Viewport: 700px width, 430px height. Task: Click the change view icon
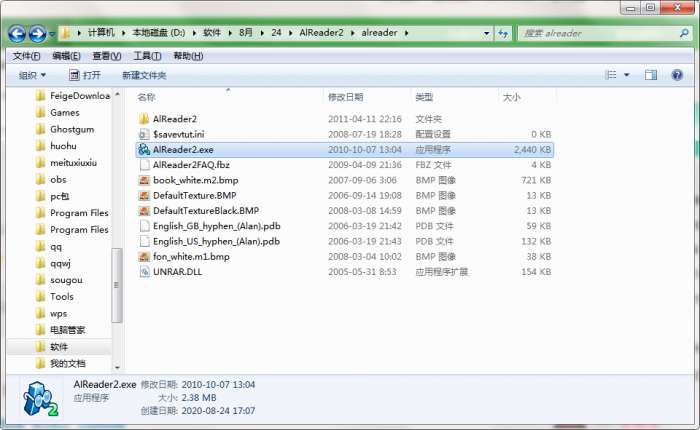point(611,75)
